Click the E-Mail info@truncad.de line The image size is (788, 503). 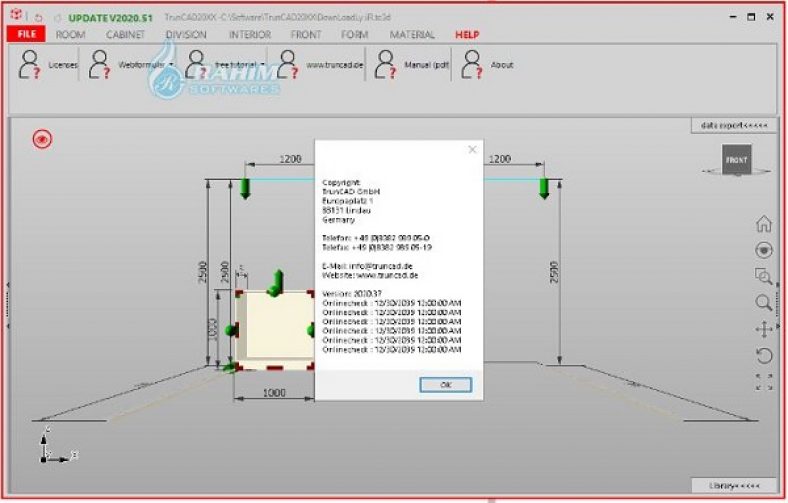coord(367,266)
